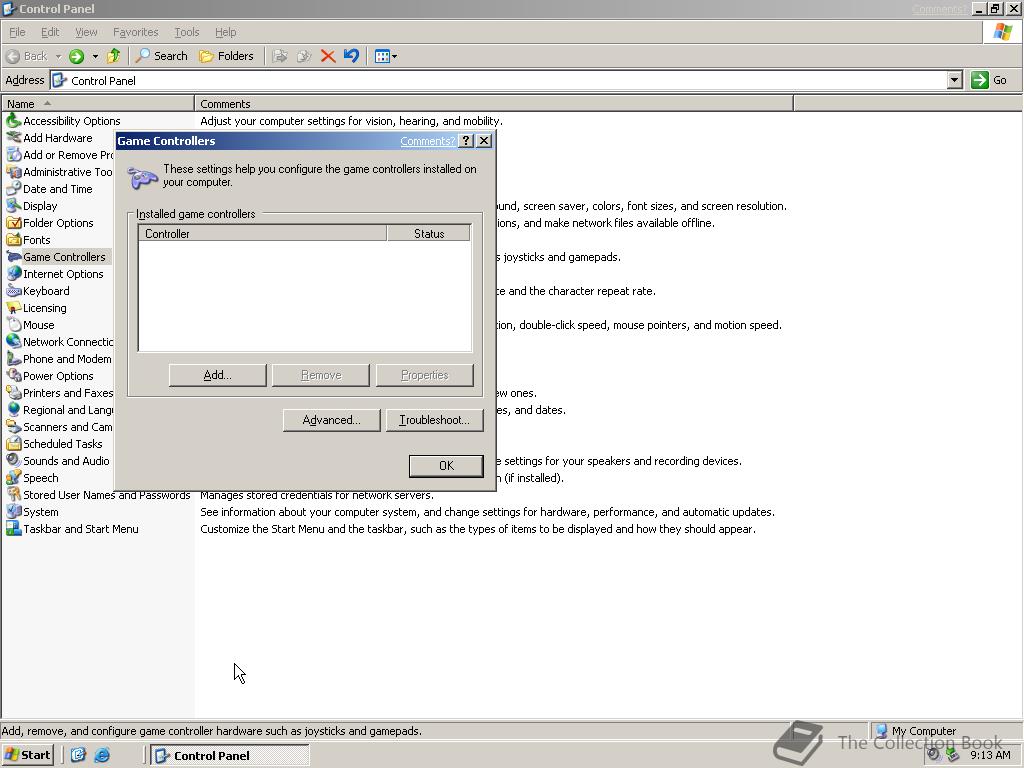The height and width of the screenshot is (768, 1024).
Task: Select the Fonts folder icon
Action: pyautogui.click(x=13, y=240)
